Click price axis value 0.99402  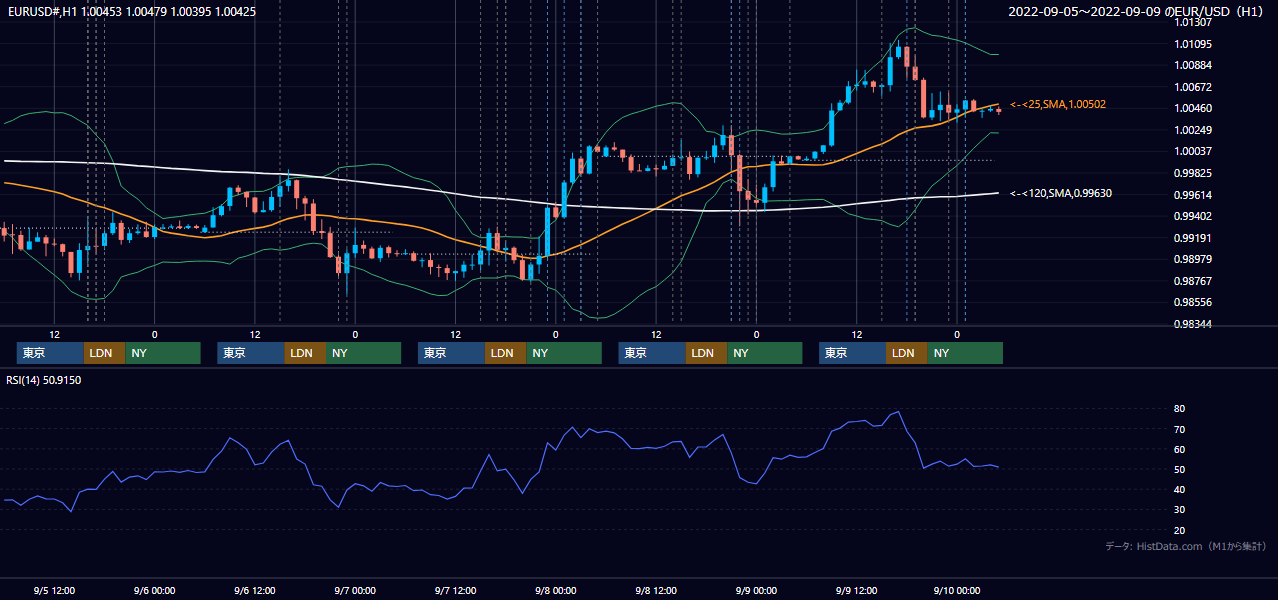click(1193, 216)
